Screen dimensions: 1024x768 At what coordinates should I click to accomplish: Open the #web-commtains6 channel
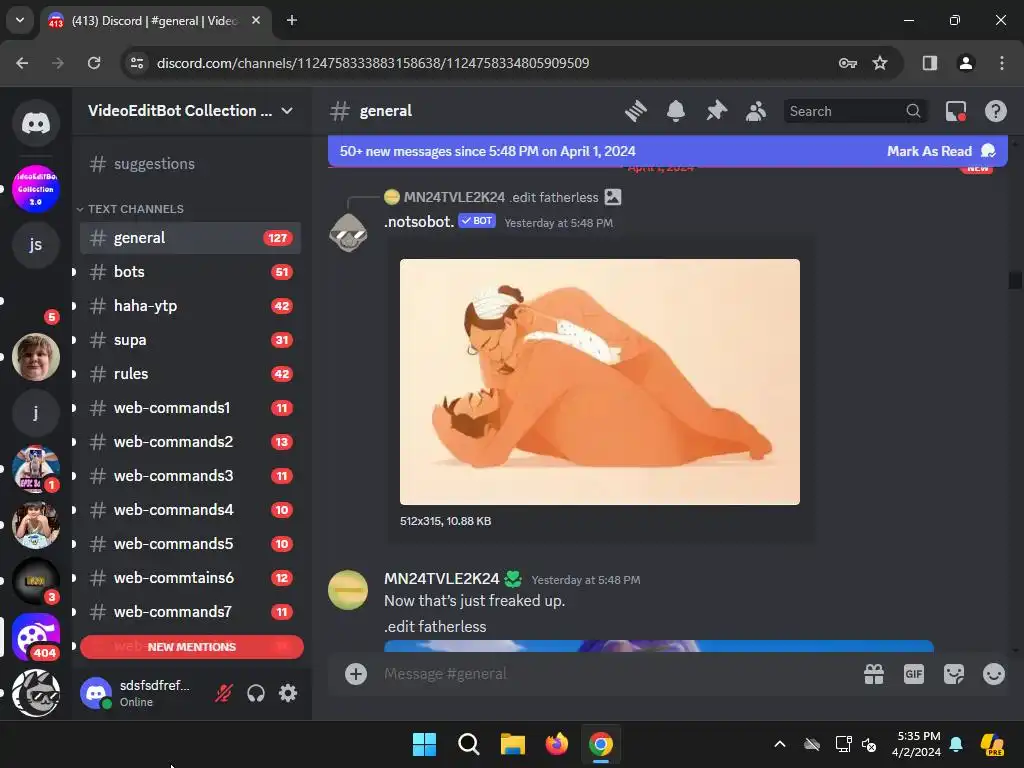tap(190, 577)
